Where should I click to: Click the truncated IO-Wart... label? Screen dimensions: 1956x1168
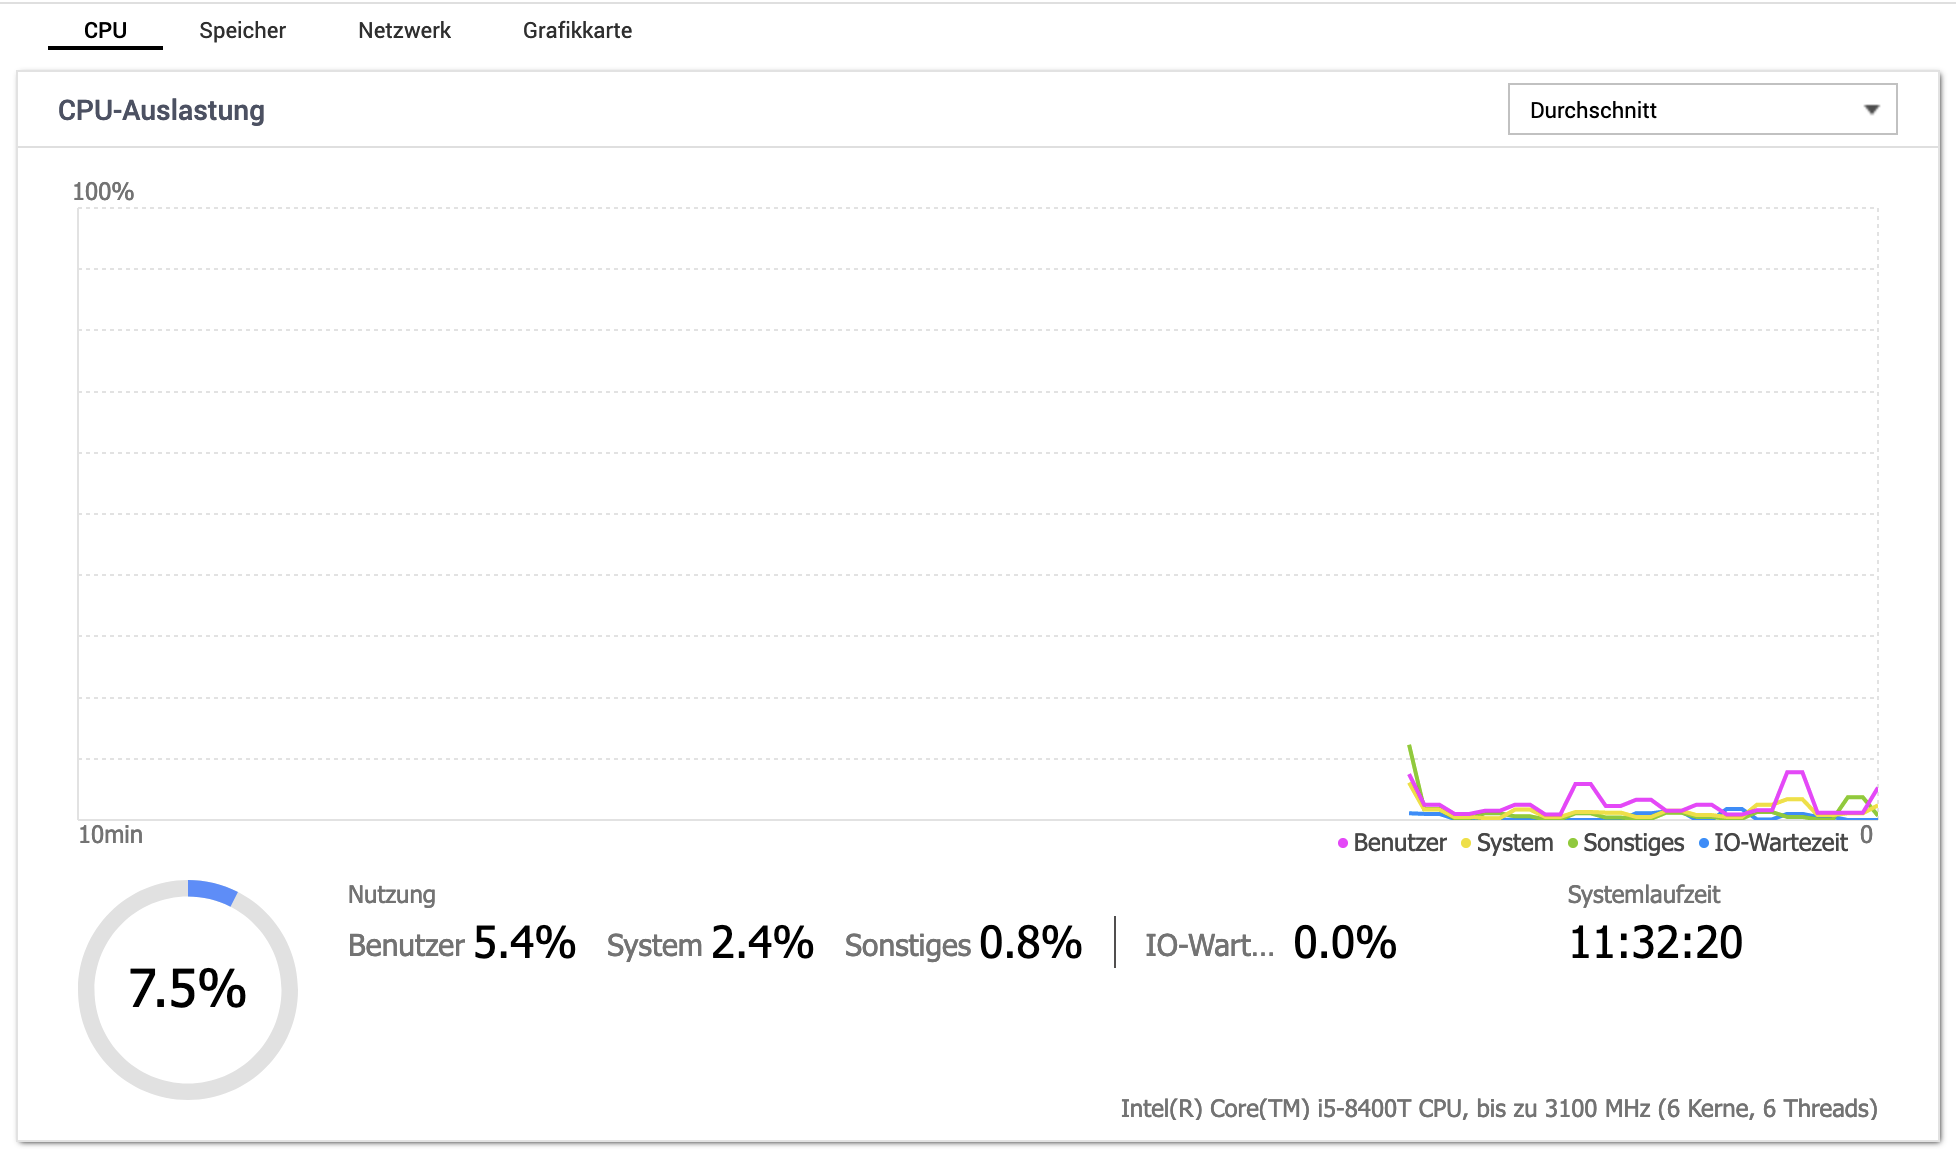pos(1209,945)
